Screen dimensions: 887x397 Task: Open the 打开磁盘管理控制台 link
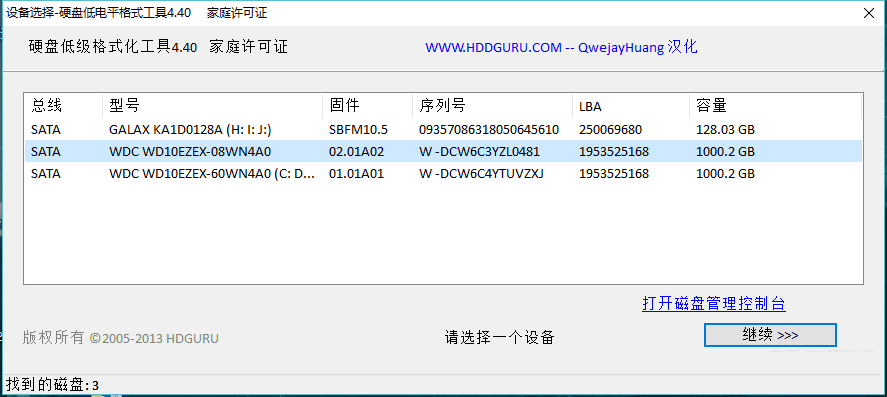[714, 304]
